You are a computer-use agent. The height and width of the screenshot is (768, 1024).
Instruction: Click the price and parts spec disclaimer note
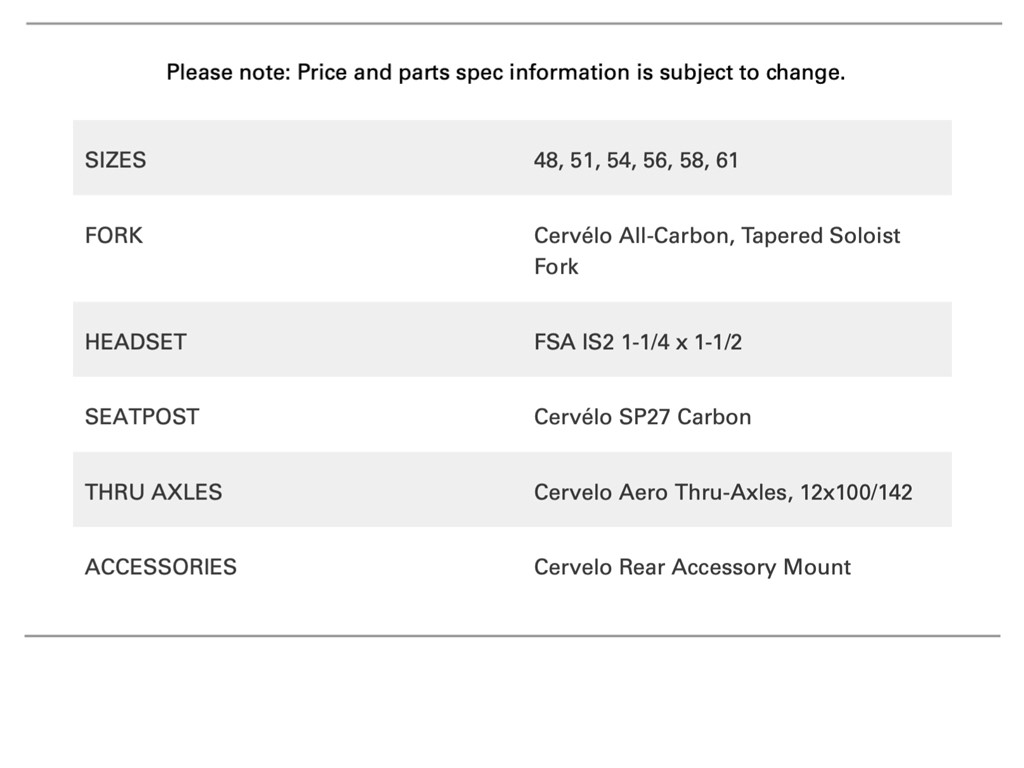(x=505, y=73)
